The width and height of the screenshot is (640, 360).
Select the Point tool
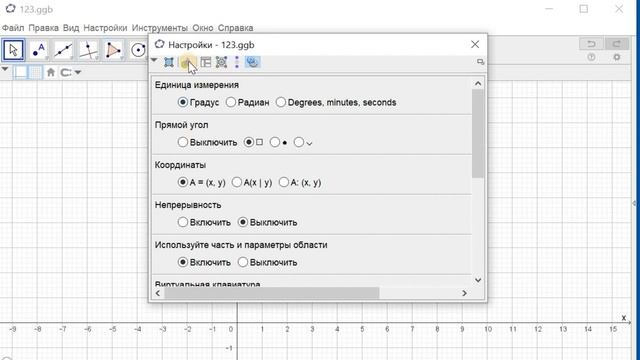pyautogui.click(x=39, y=50)
